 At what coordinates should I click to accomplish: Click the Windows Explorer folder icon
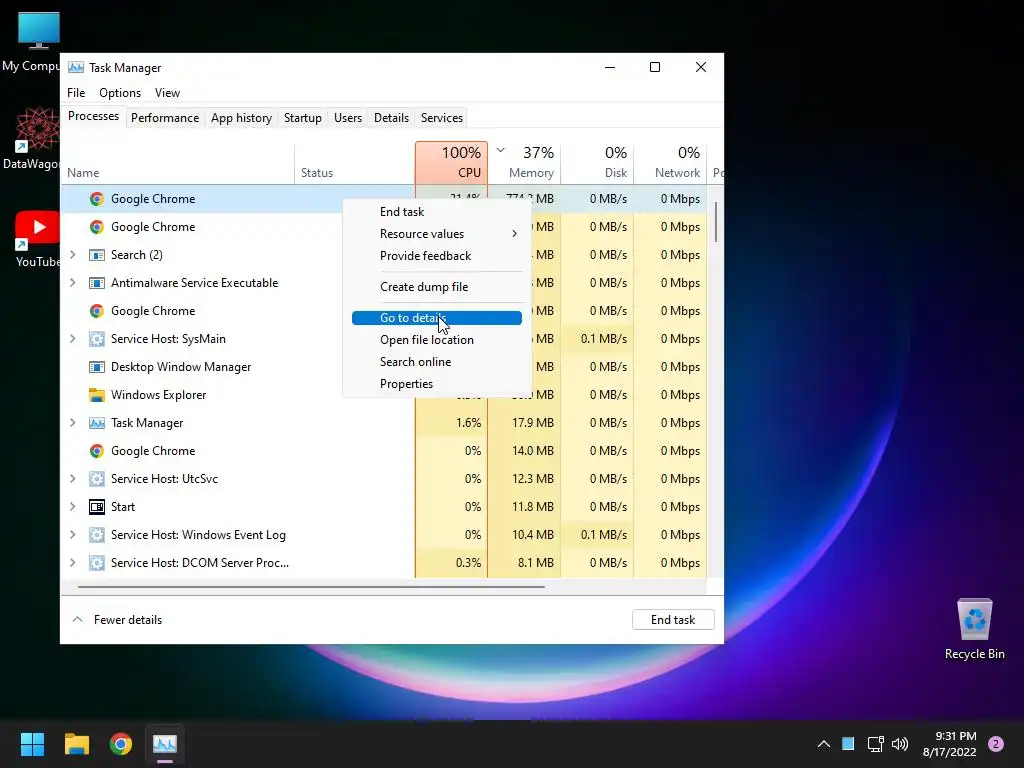coord(97,395)
